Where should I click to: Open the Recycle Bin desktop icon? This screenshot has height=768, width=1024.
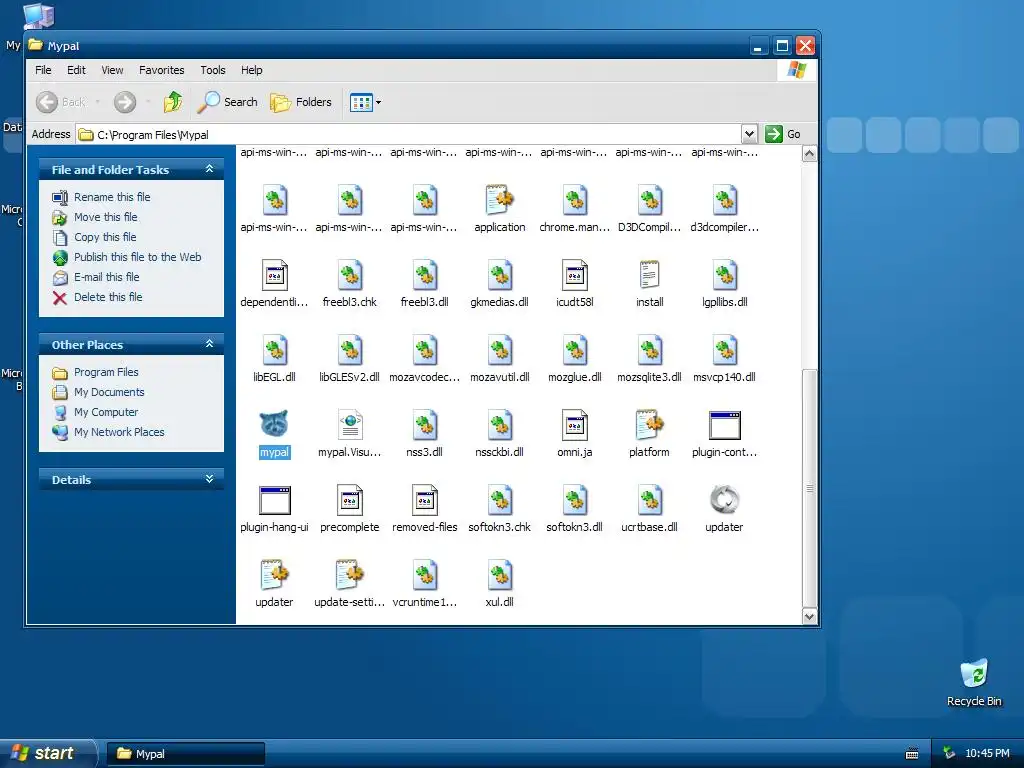pyautogui.click(x=974, y=683)
